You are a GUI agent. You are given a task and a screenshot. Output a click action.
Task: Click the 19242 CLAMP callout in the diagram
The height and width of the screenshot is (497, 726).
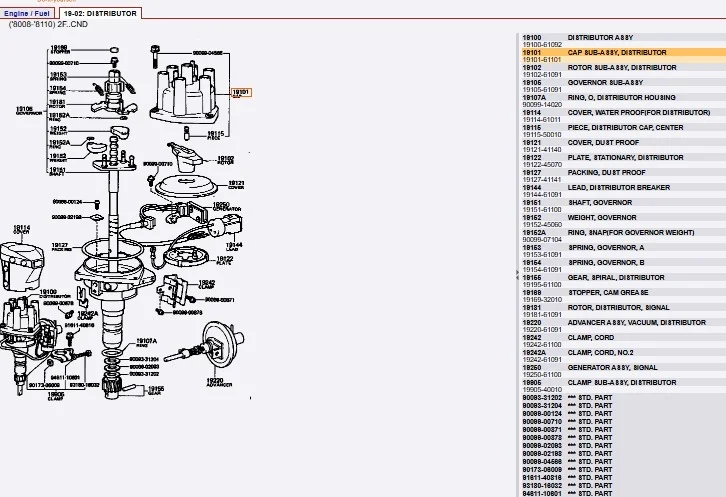[206, 284]
